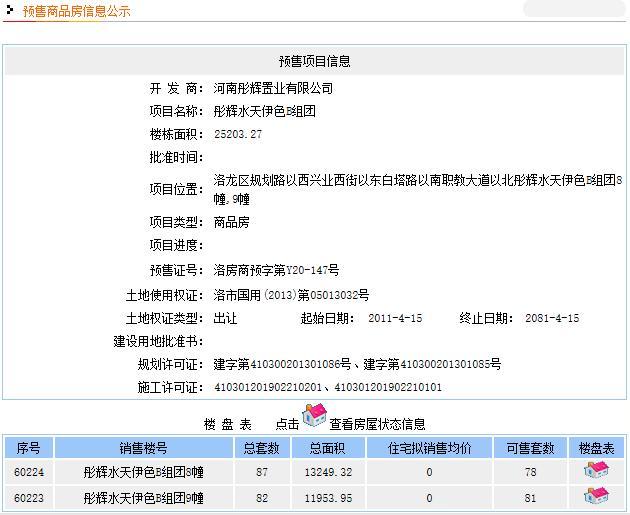Viewport: 630px width, 515px height.
Task: Open building table for 彤辉水天伊色B组团8幢
Action: (596, 470)
